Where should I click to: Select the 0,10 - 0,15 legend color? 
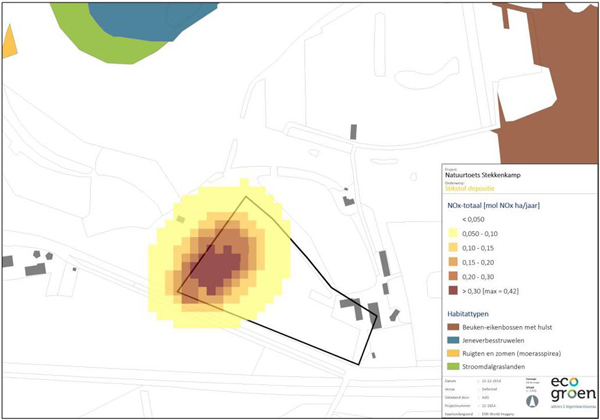(455, 245)
